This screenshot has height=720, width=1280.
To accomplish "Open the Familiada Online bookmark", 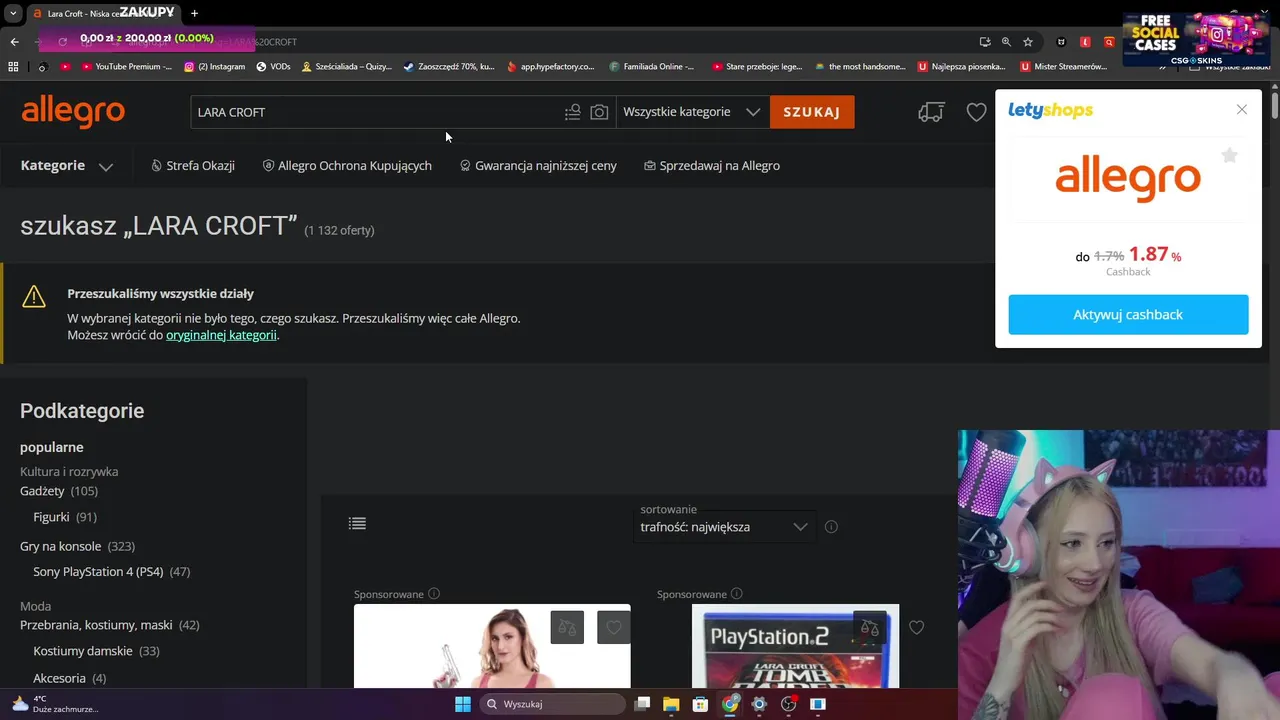I will [651, 66].
